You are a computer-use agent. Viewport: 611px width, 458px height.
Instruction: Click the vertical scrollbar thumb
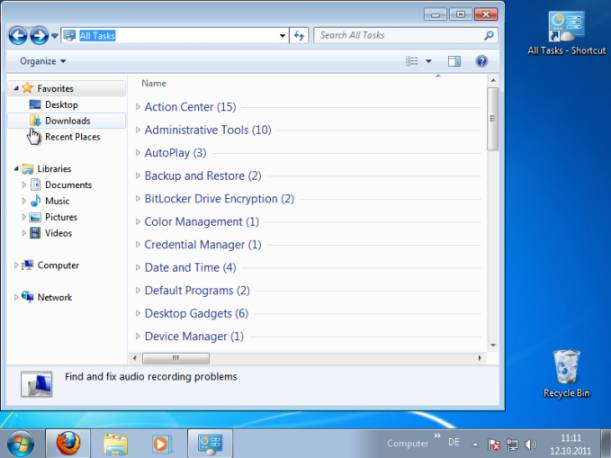pos(493,118)
